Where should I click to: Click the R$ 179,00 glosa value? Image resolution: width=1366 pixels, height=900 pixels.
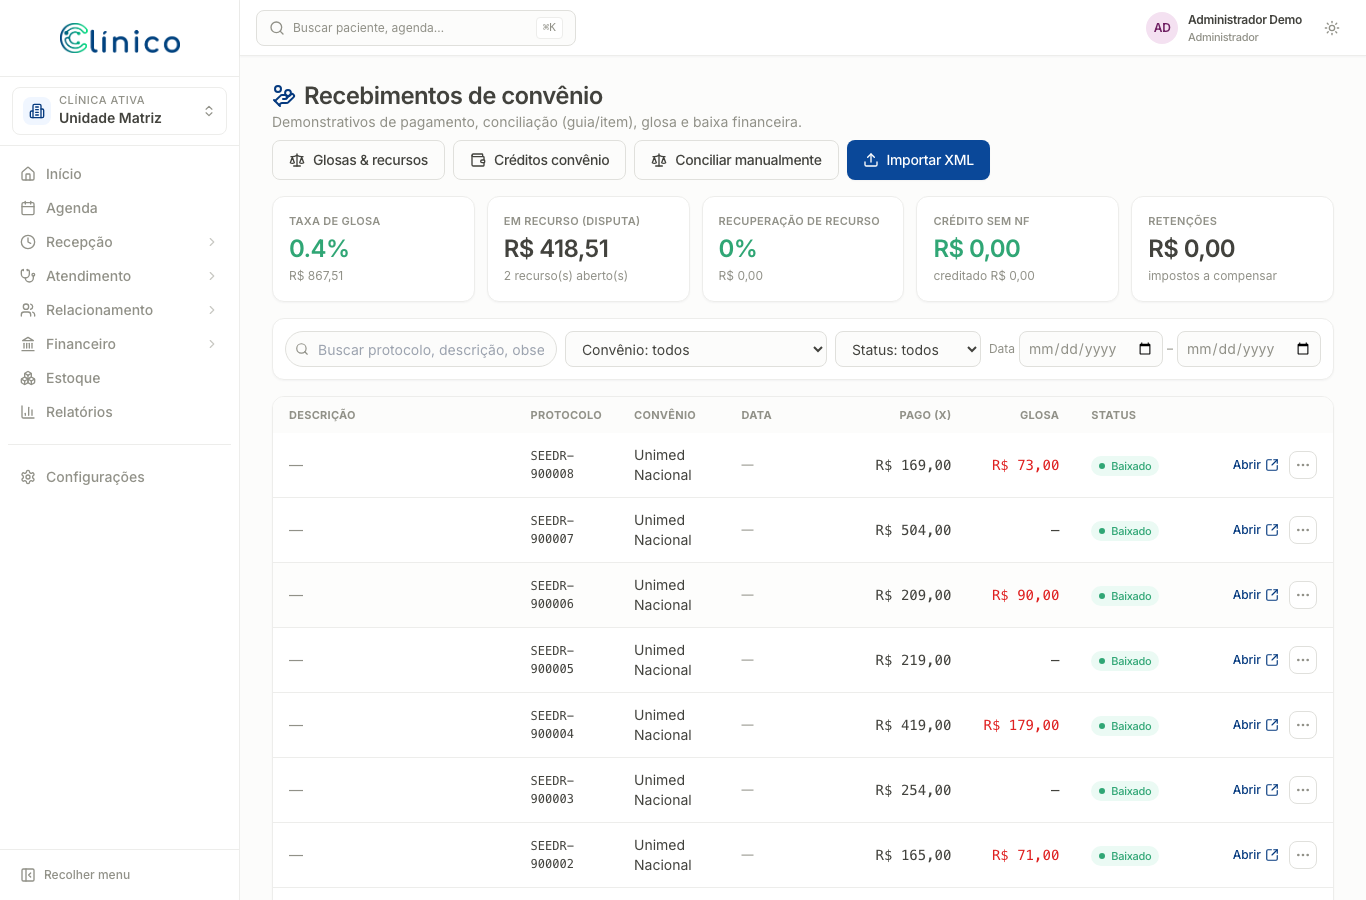1021,725
